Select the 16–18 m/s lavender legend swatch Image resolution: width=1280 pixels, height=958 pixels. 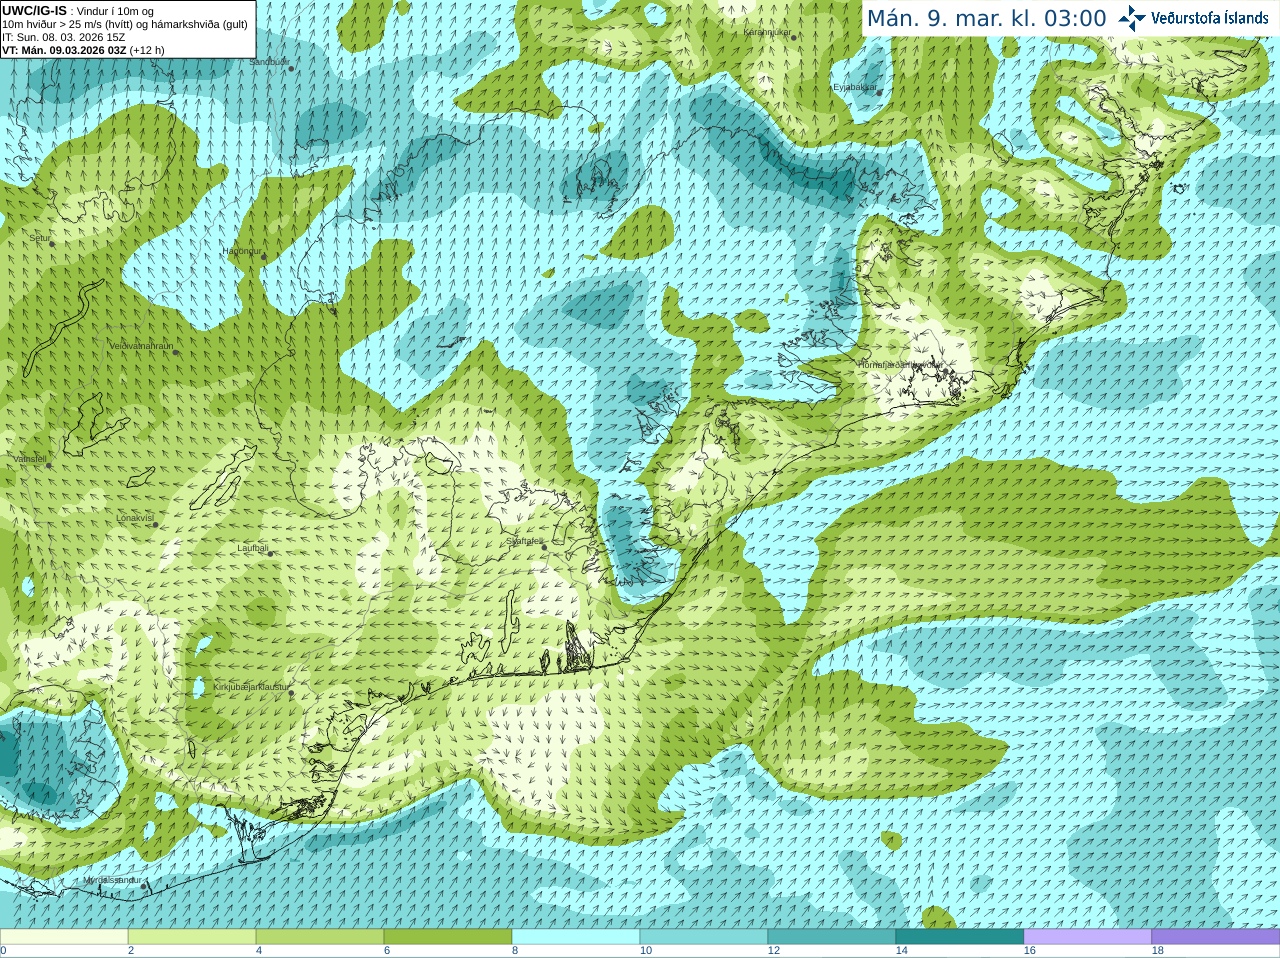point(1088,937)
